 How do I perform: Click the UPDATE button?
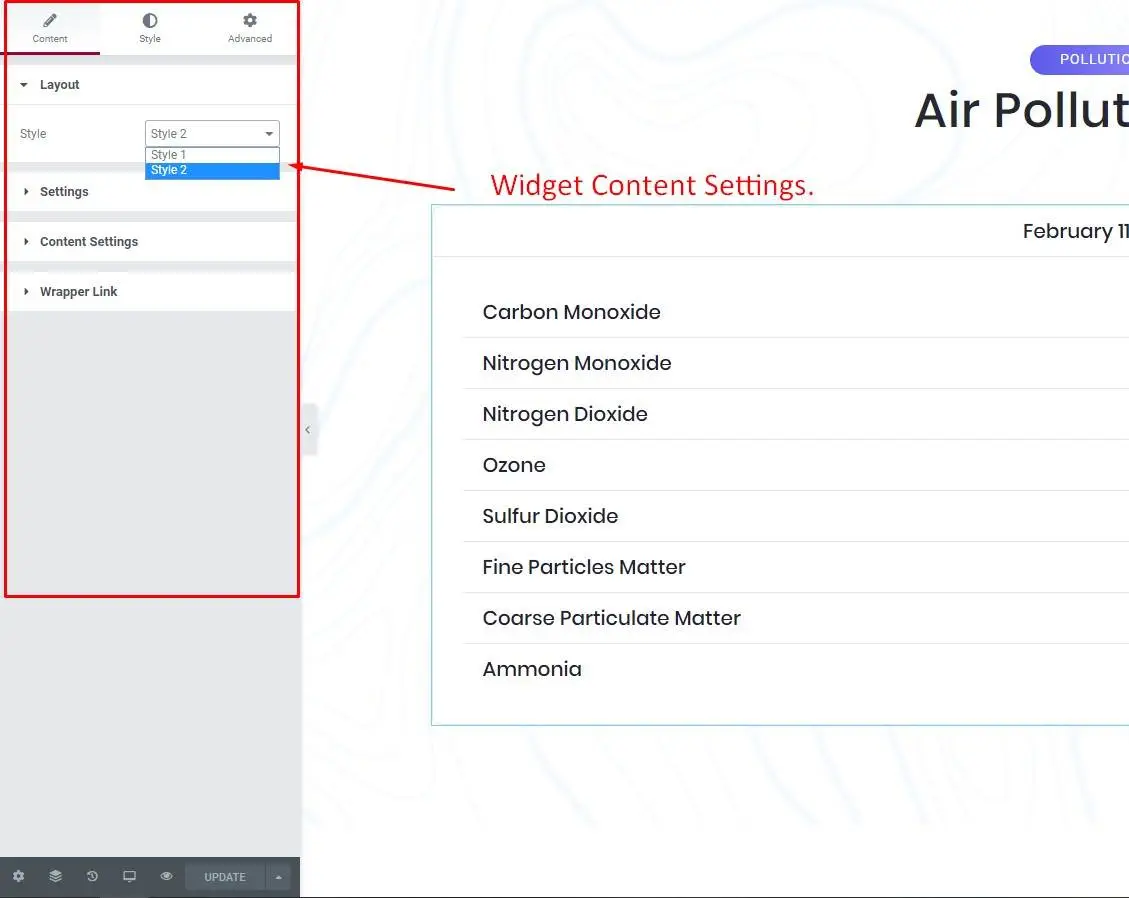tap(225, 877)
